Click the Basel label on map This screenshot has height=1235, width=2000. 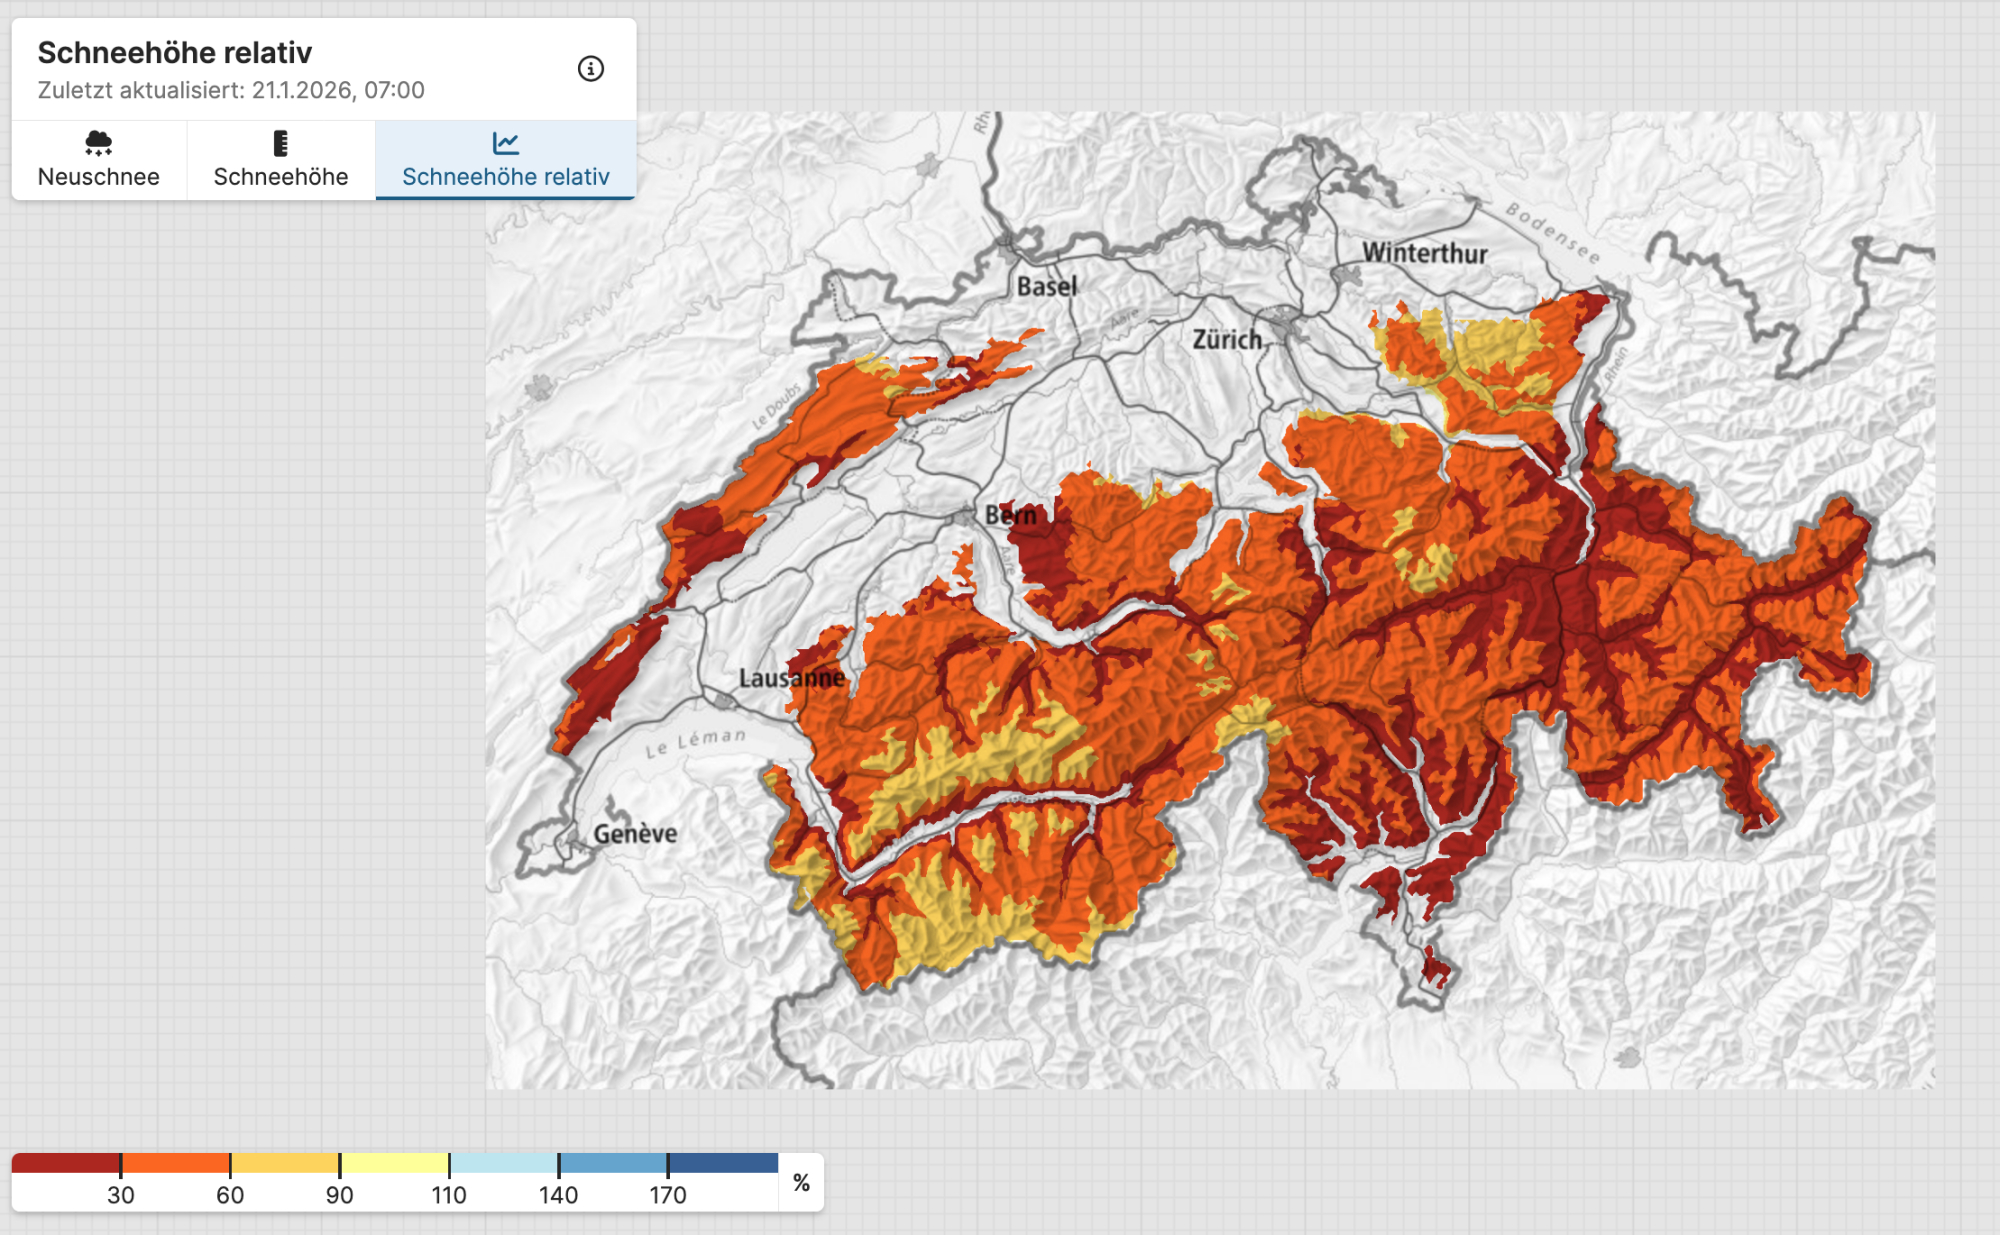point(1047,287)
